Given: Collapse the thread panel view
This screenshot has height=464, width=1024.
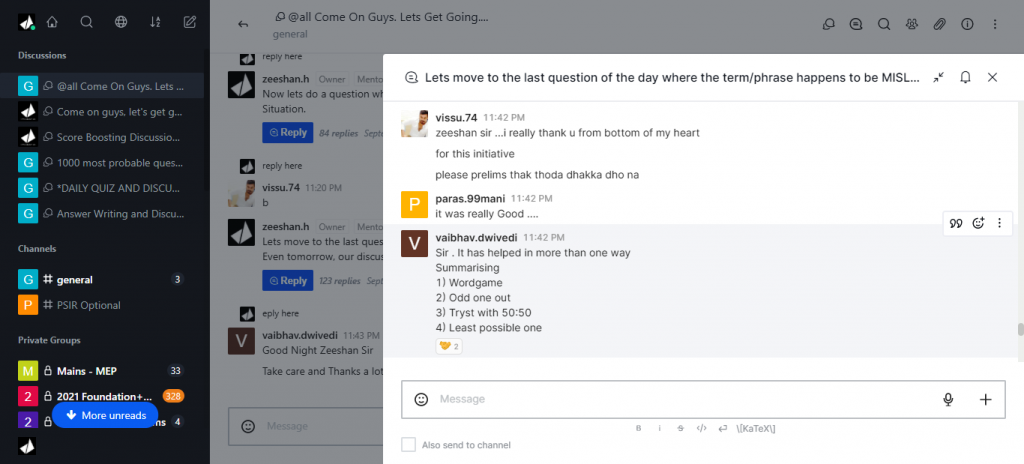Looking at the screenshot, I should 938,77.
